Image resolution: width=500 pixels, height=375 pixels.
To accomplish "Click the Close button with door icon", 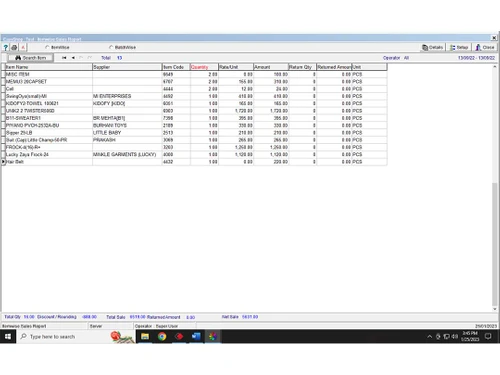I will click(485, 47).
